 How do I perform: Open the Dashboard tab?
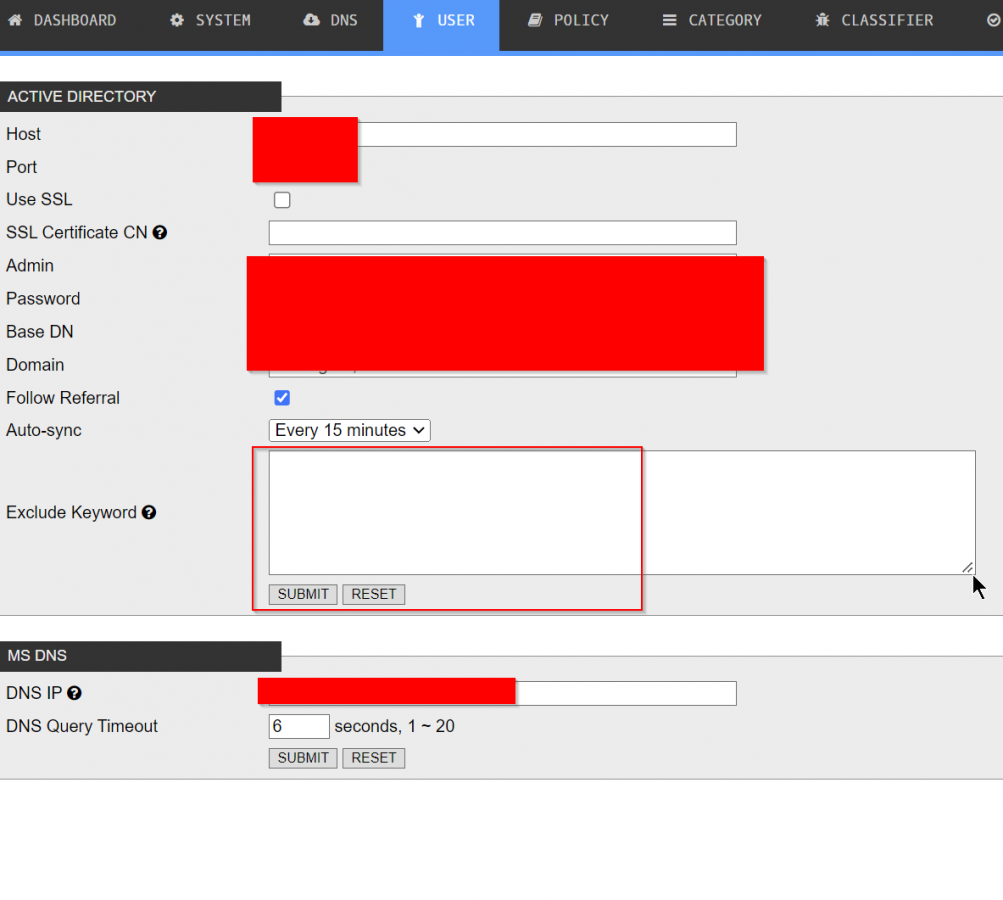pyautogui.click(x=62, y=20)
